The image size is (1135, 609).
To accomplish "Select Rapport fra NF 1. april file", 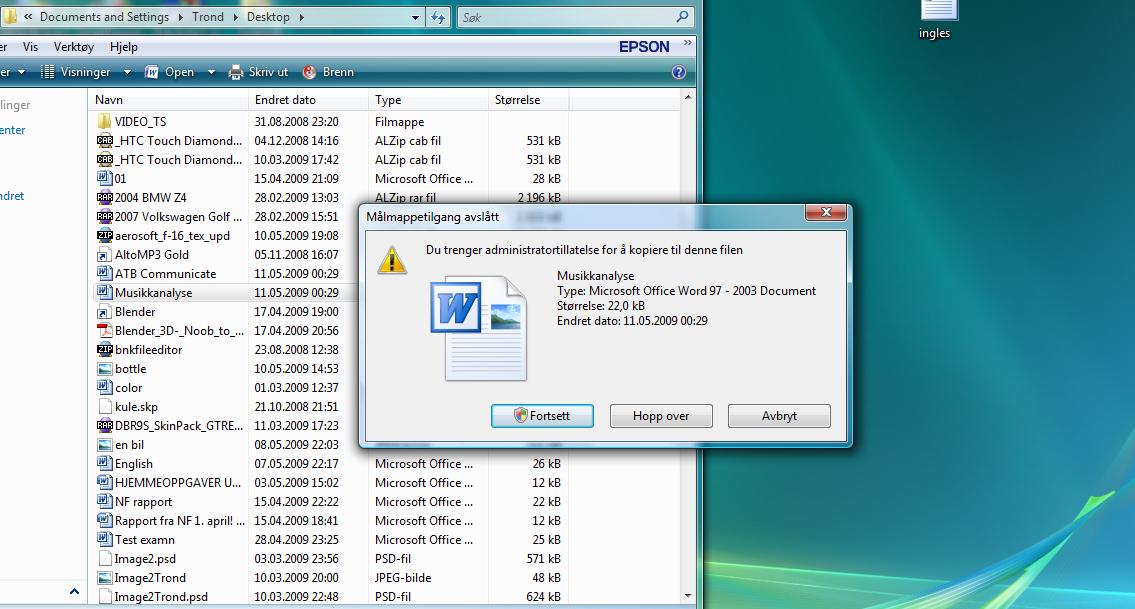I will (x=180, y=521).
